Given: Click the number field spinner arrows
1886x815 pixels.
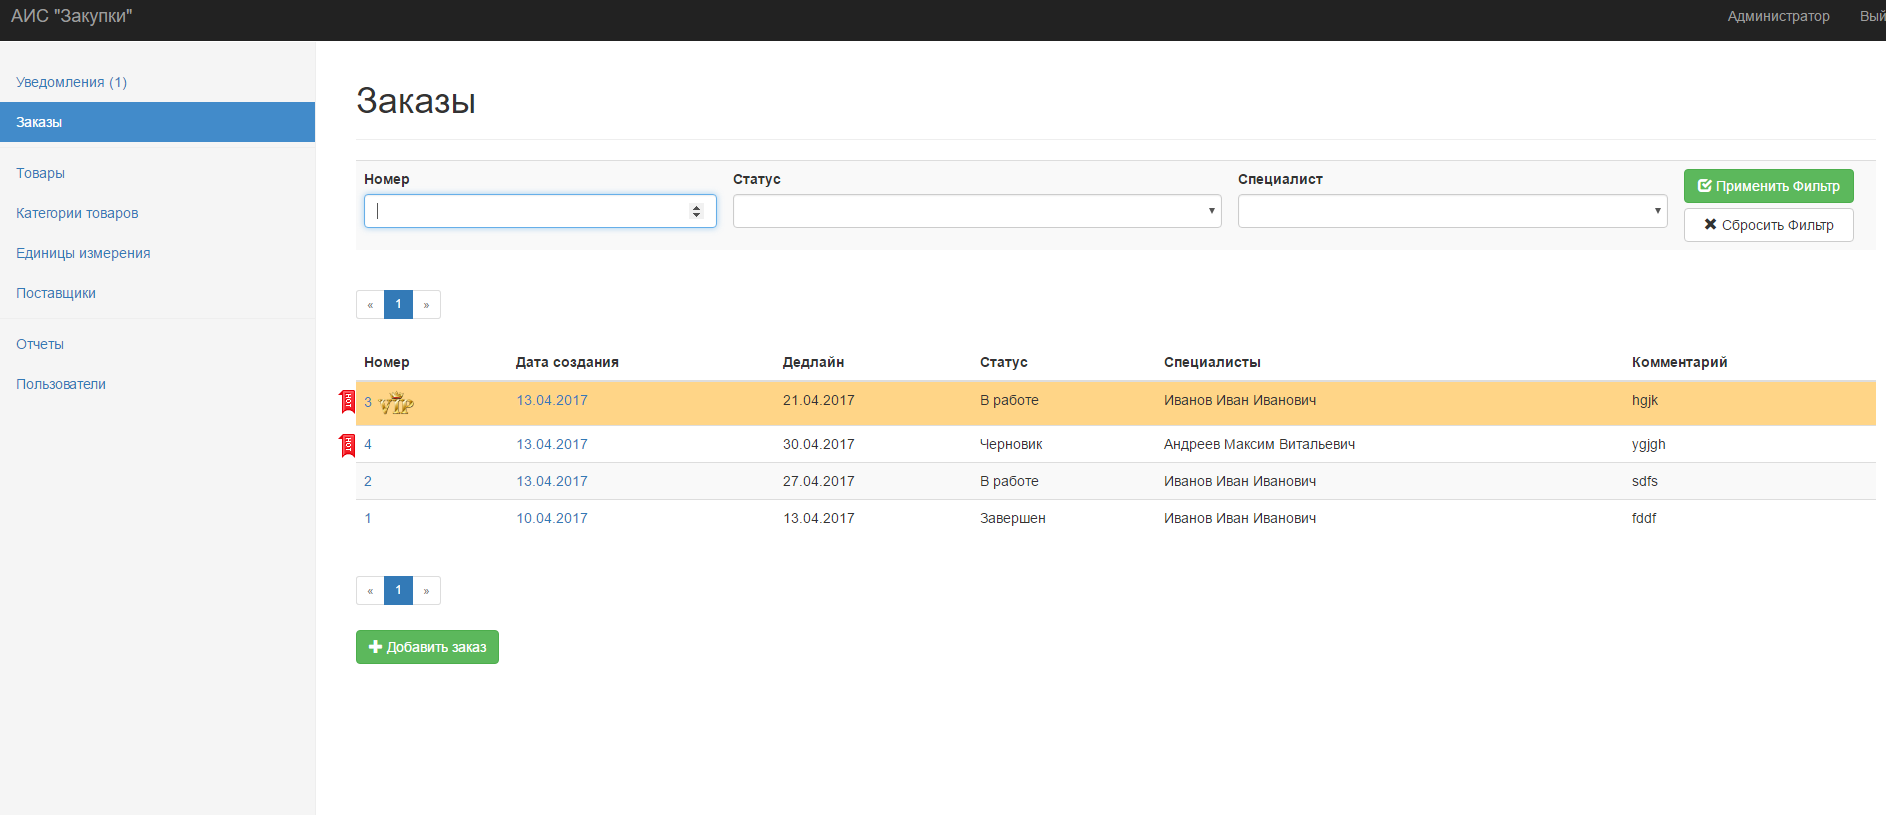Looking at the screenshot, I should click(697, 211).
